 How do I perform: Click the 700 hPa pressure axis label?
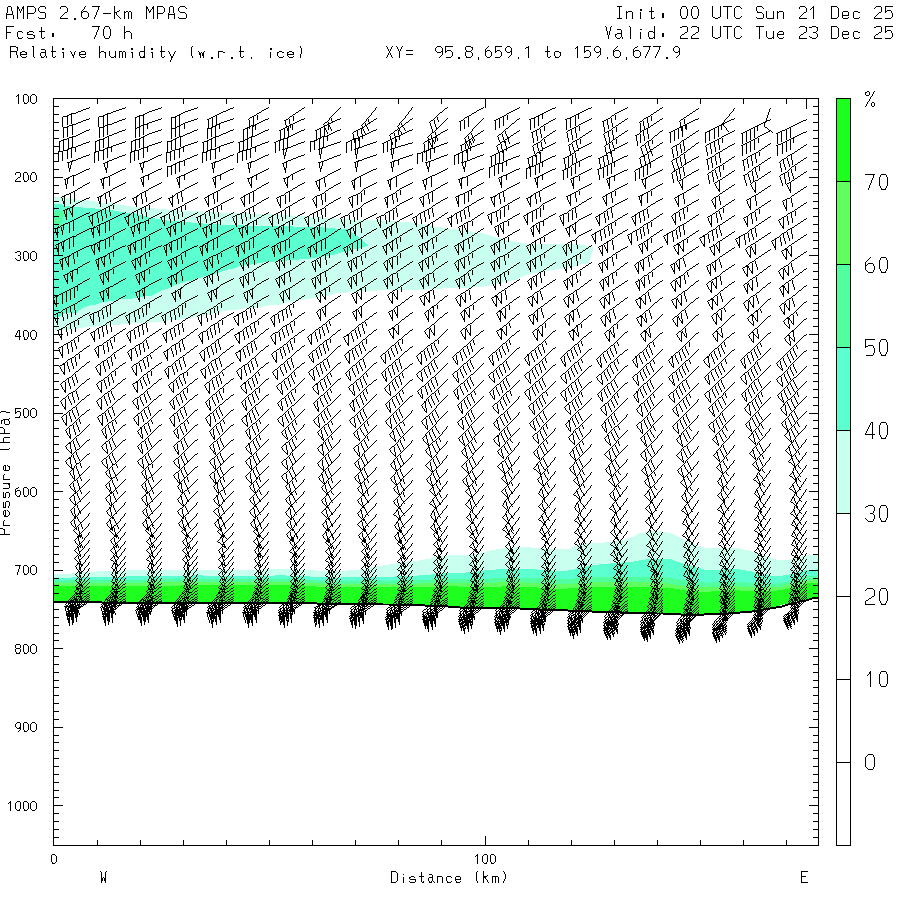point(26,571)
